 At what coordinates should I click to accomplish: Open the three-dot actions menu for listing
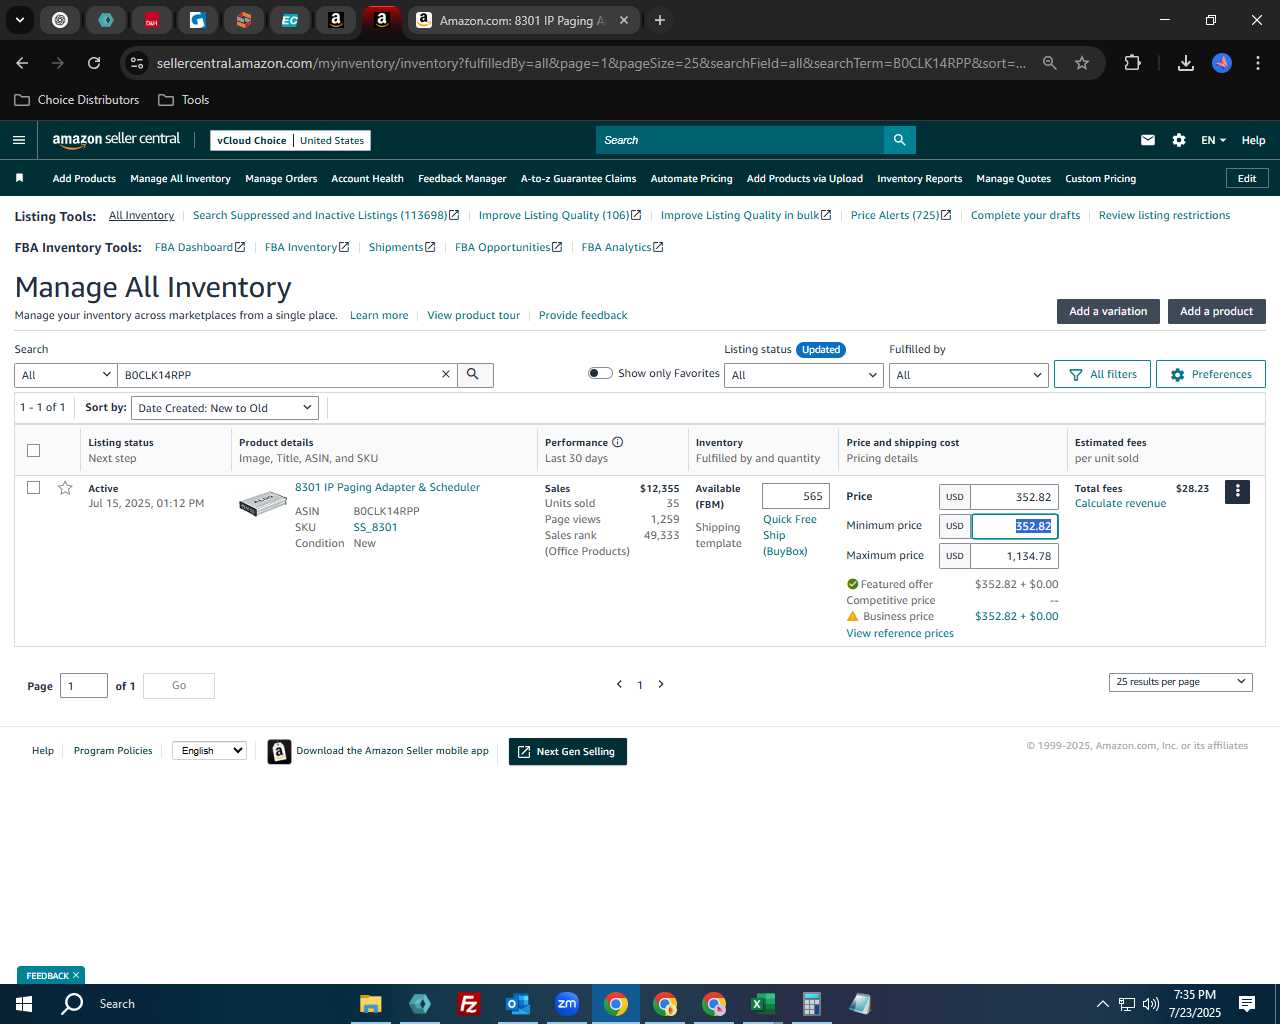click(x=1237, y=491)
